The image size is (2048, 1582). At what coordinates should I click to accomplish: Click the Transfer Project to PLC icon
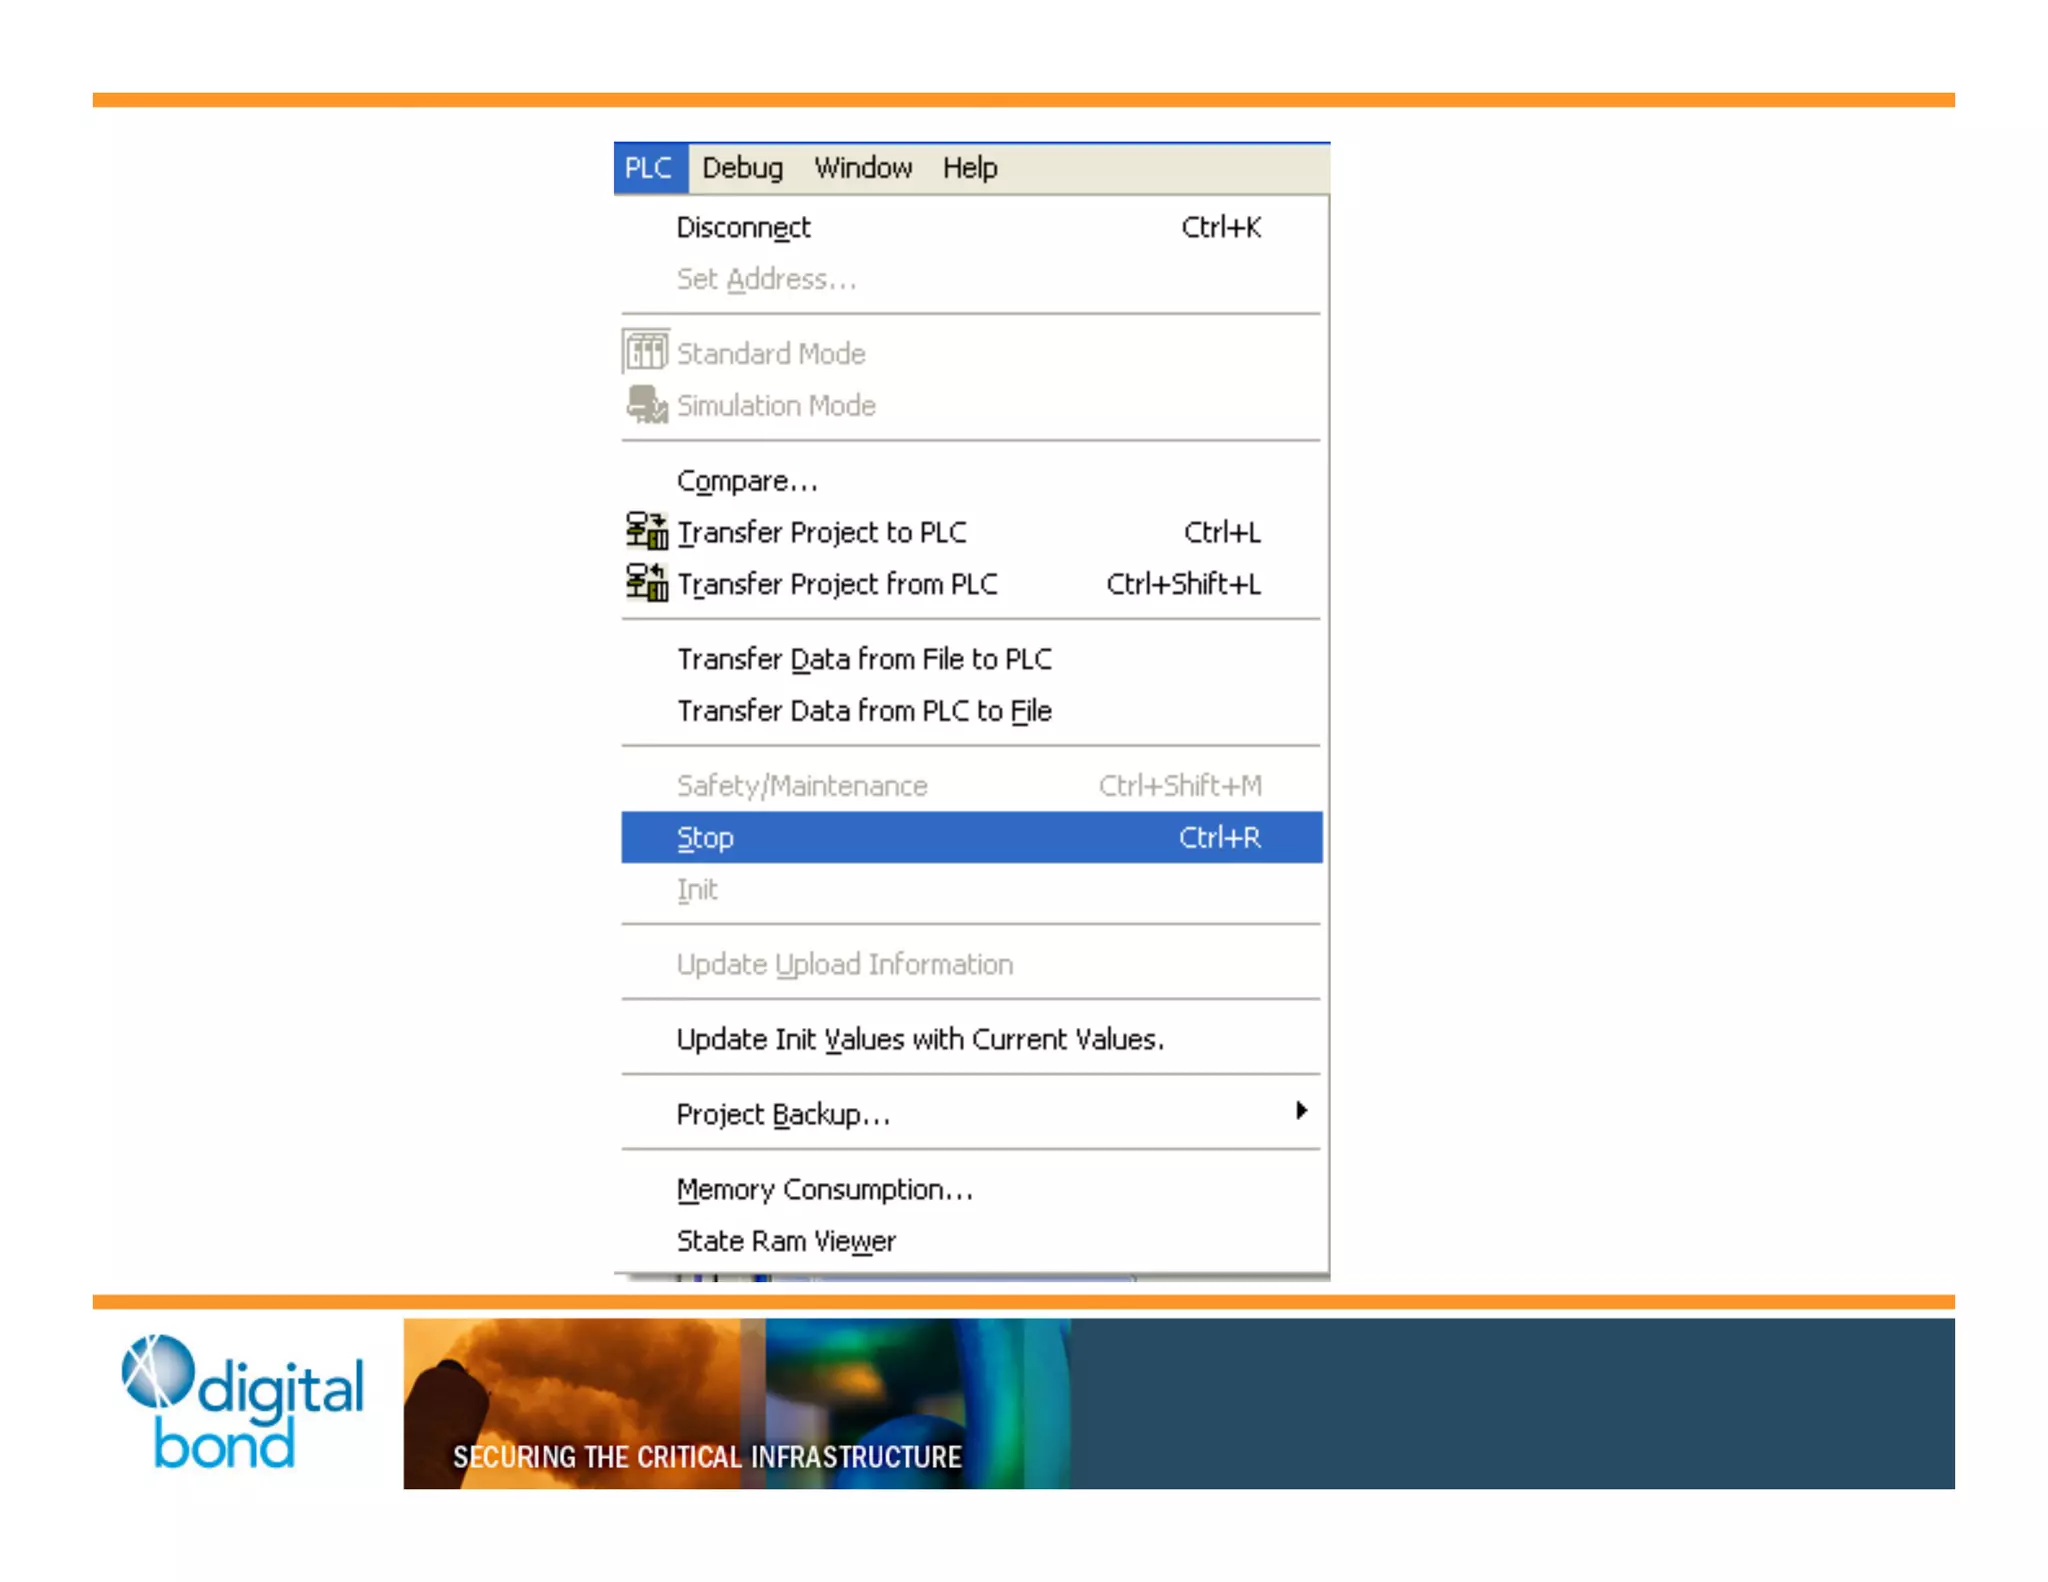tap(647, 531)
